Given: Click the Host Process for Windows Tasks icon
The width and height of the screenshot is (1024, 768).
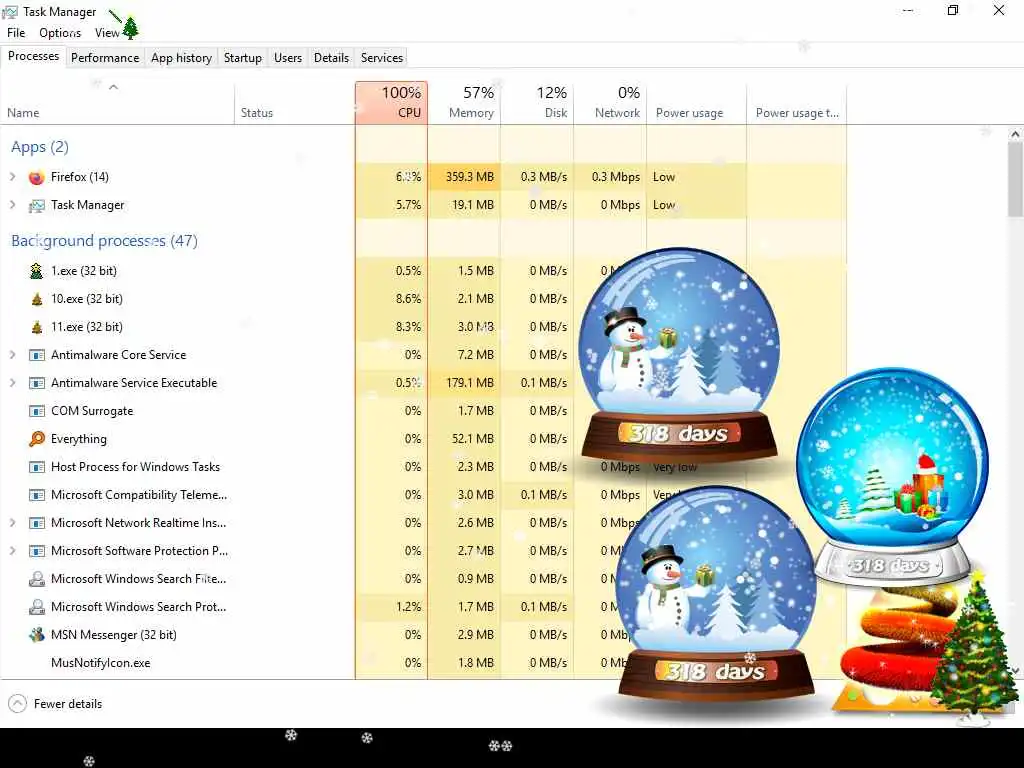Looking at the screenshot, I should [37, 467].
